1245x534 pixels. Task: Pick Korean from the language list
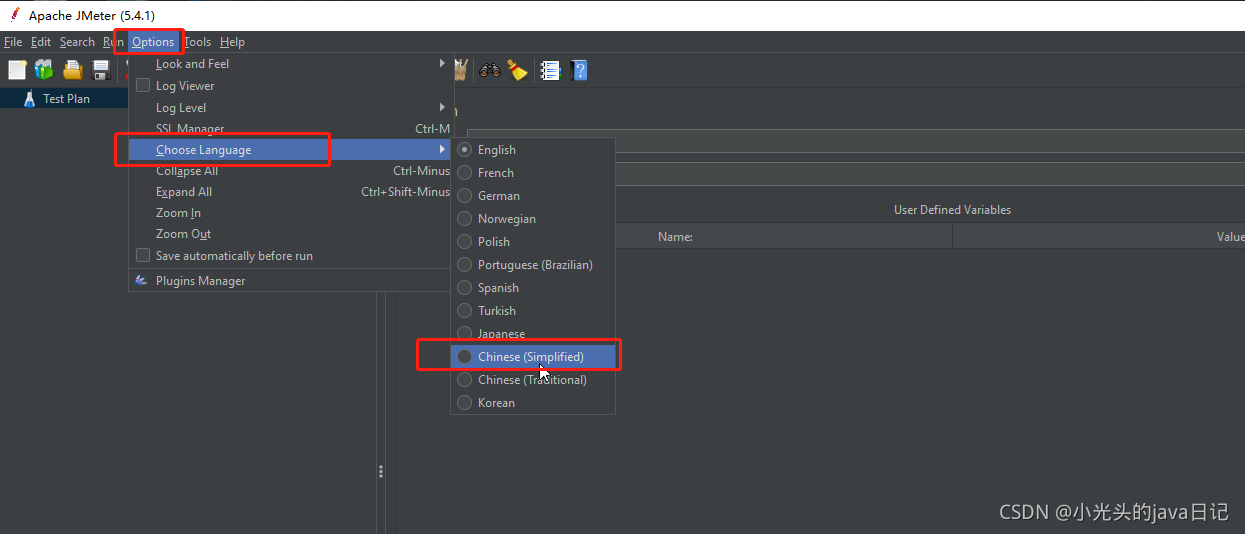533,403
